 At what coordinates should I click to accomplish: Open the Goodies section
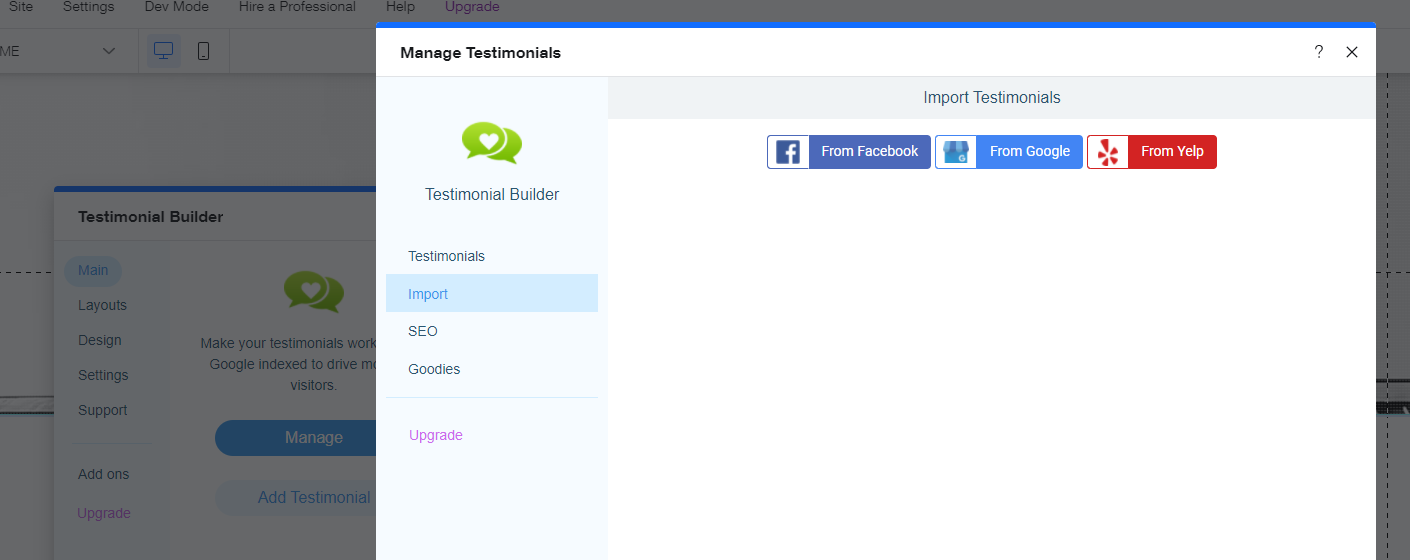click(492, 369)
